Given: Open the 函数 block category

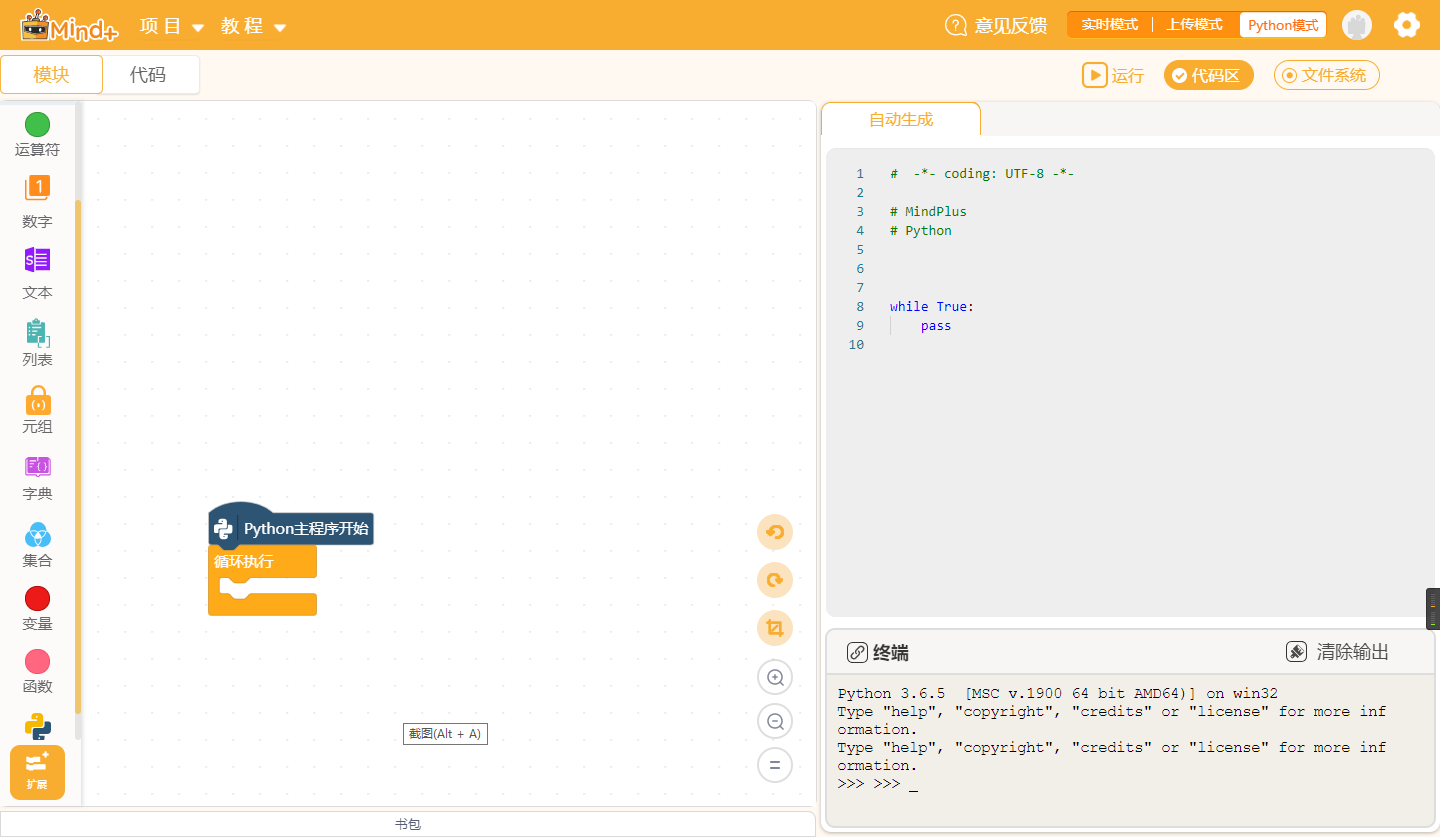Looking at the screenshot, I should tap(37, 672).
